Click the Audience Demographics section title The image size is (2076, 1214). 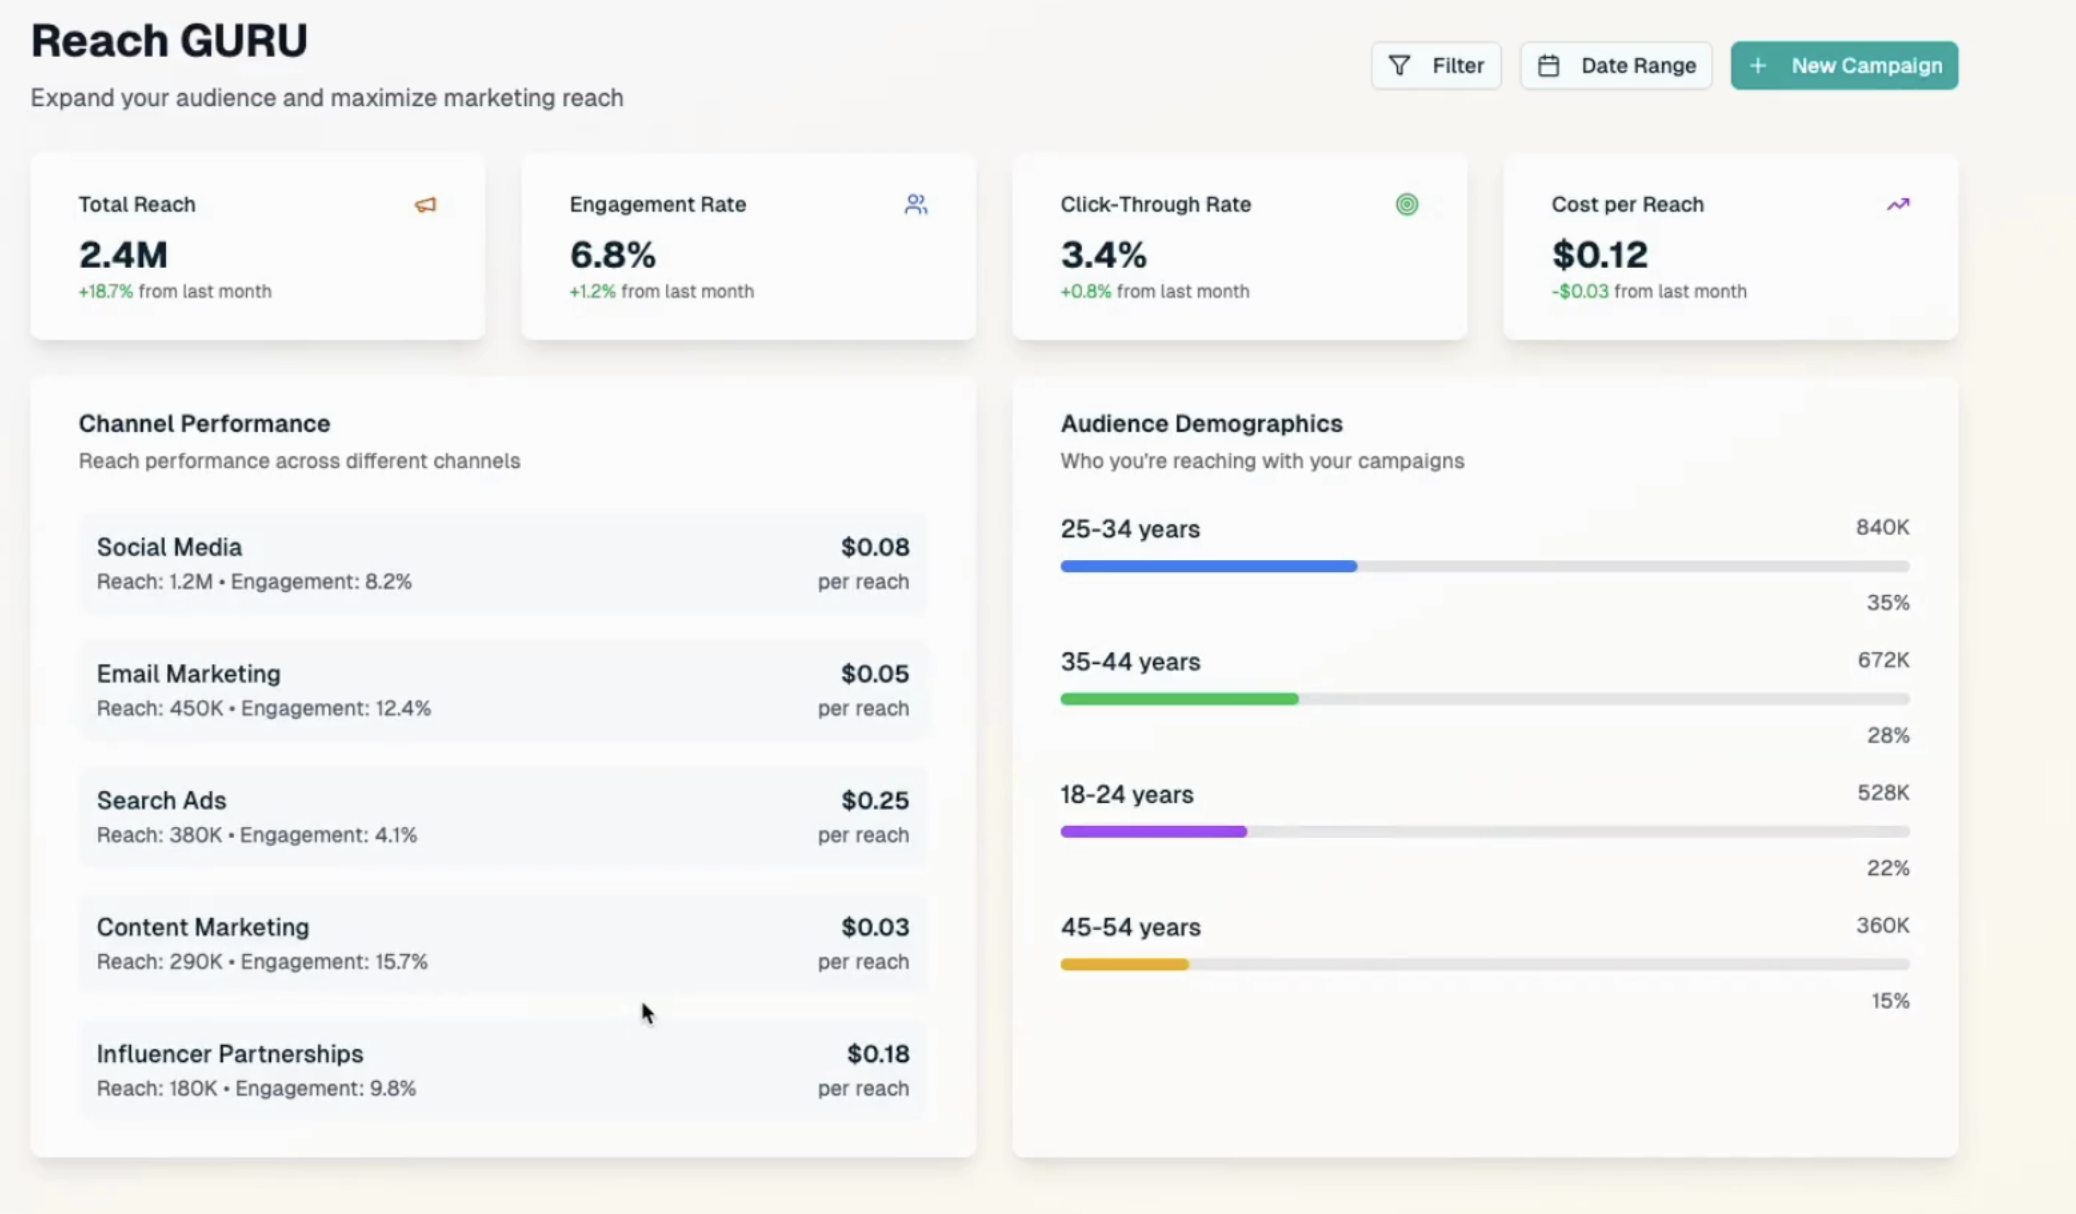(1201, 423)
